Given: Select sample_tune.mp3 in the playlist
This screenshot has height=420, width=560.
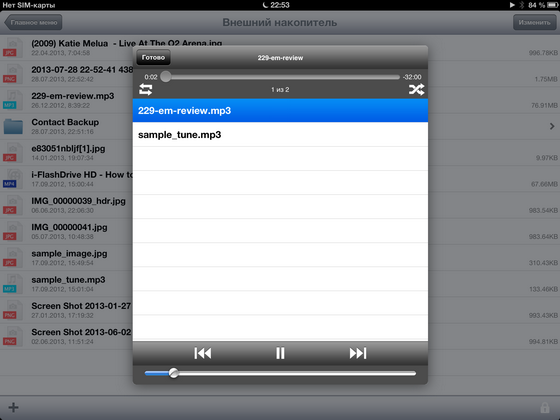Looking at the screenshot, I should 280,135.
